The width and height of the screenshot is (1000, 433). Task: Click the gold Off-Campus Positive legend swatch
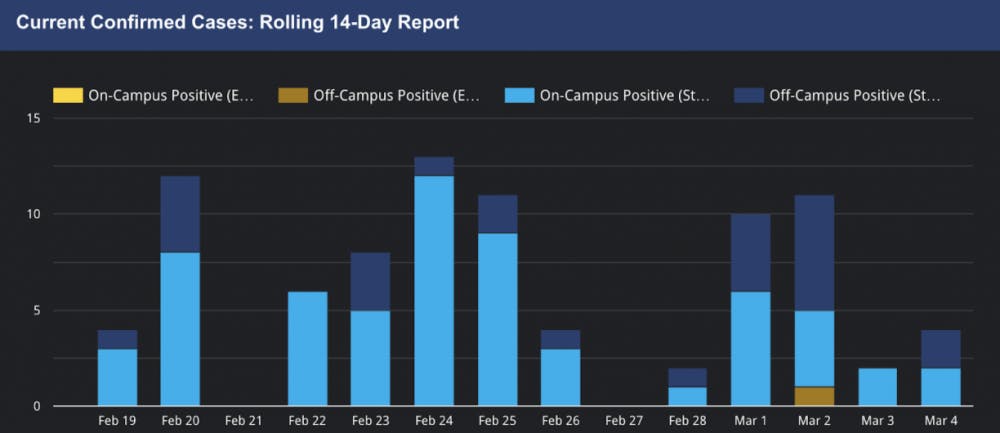292,96
